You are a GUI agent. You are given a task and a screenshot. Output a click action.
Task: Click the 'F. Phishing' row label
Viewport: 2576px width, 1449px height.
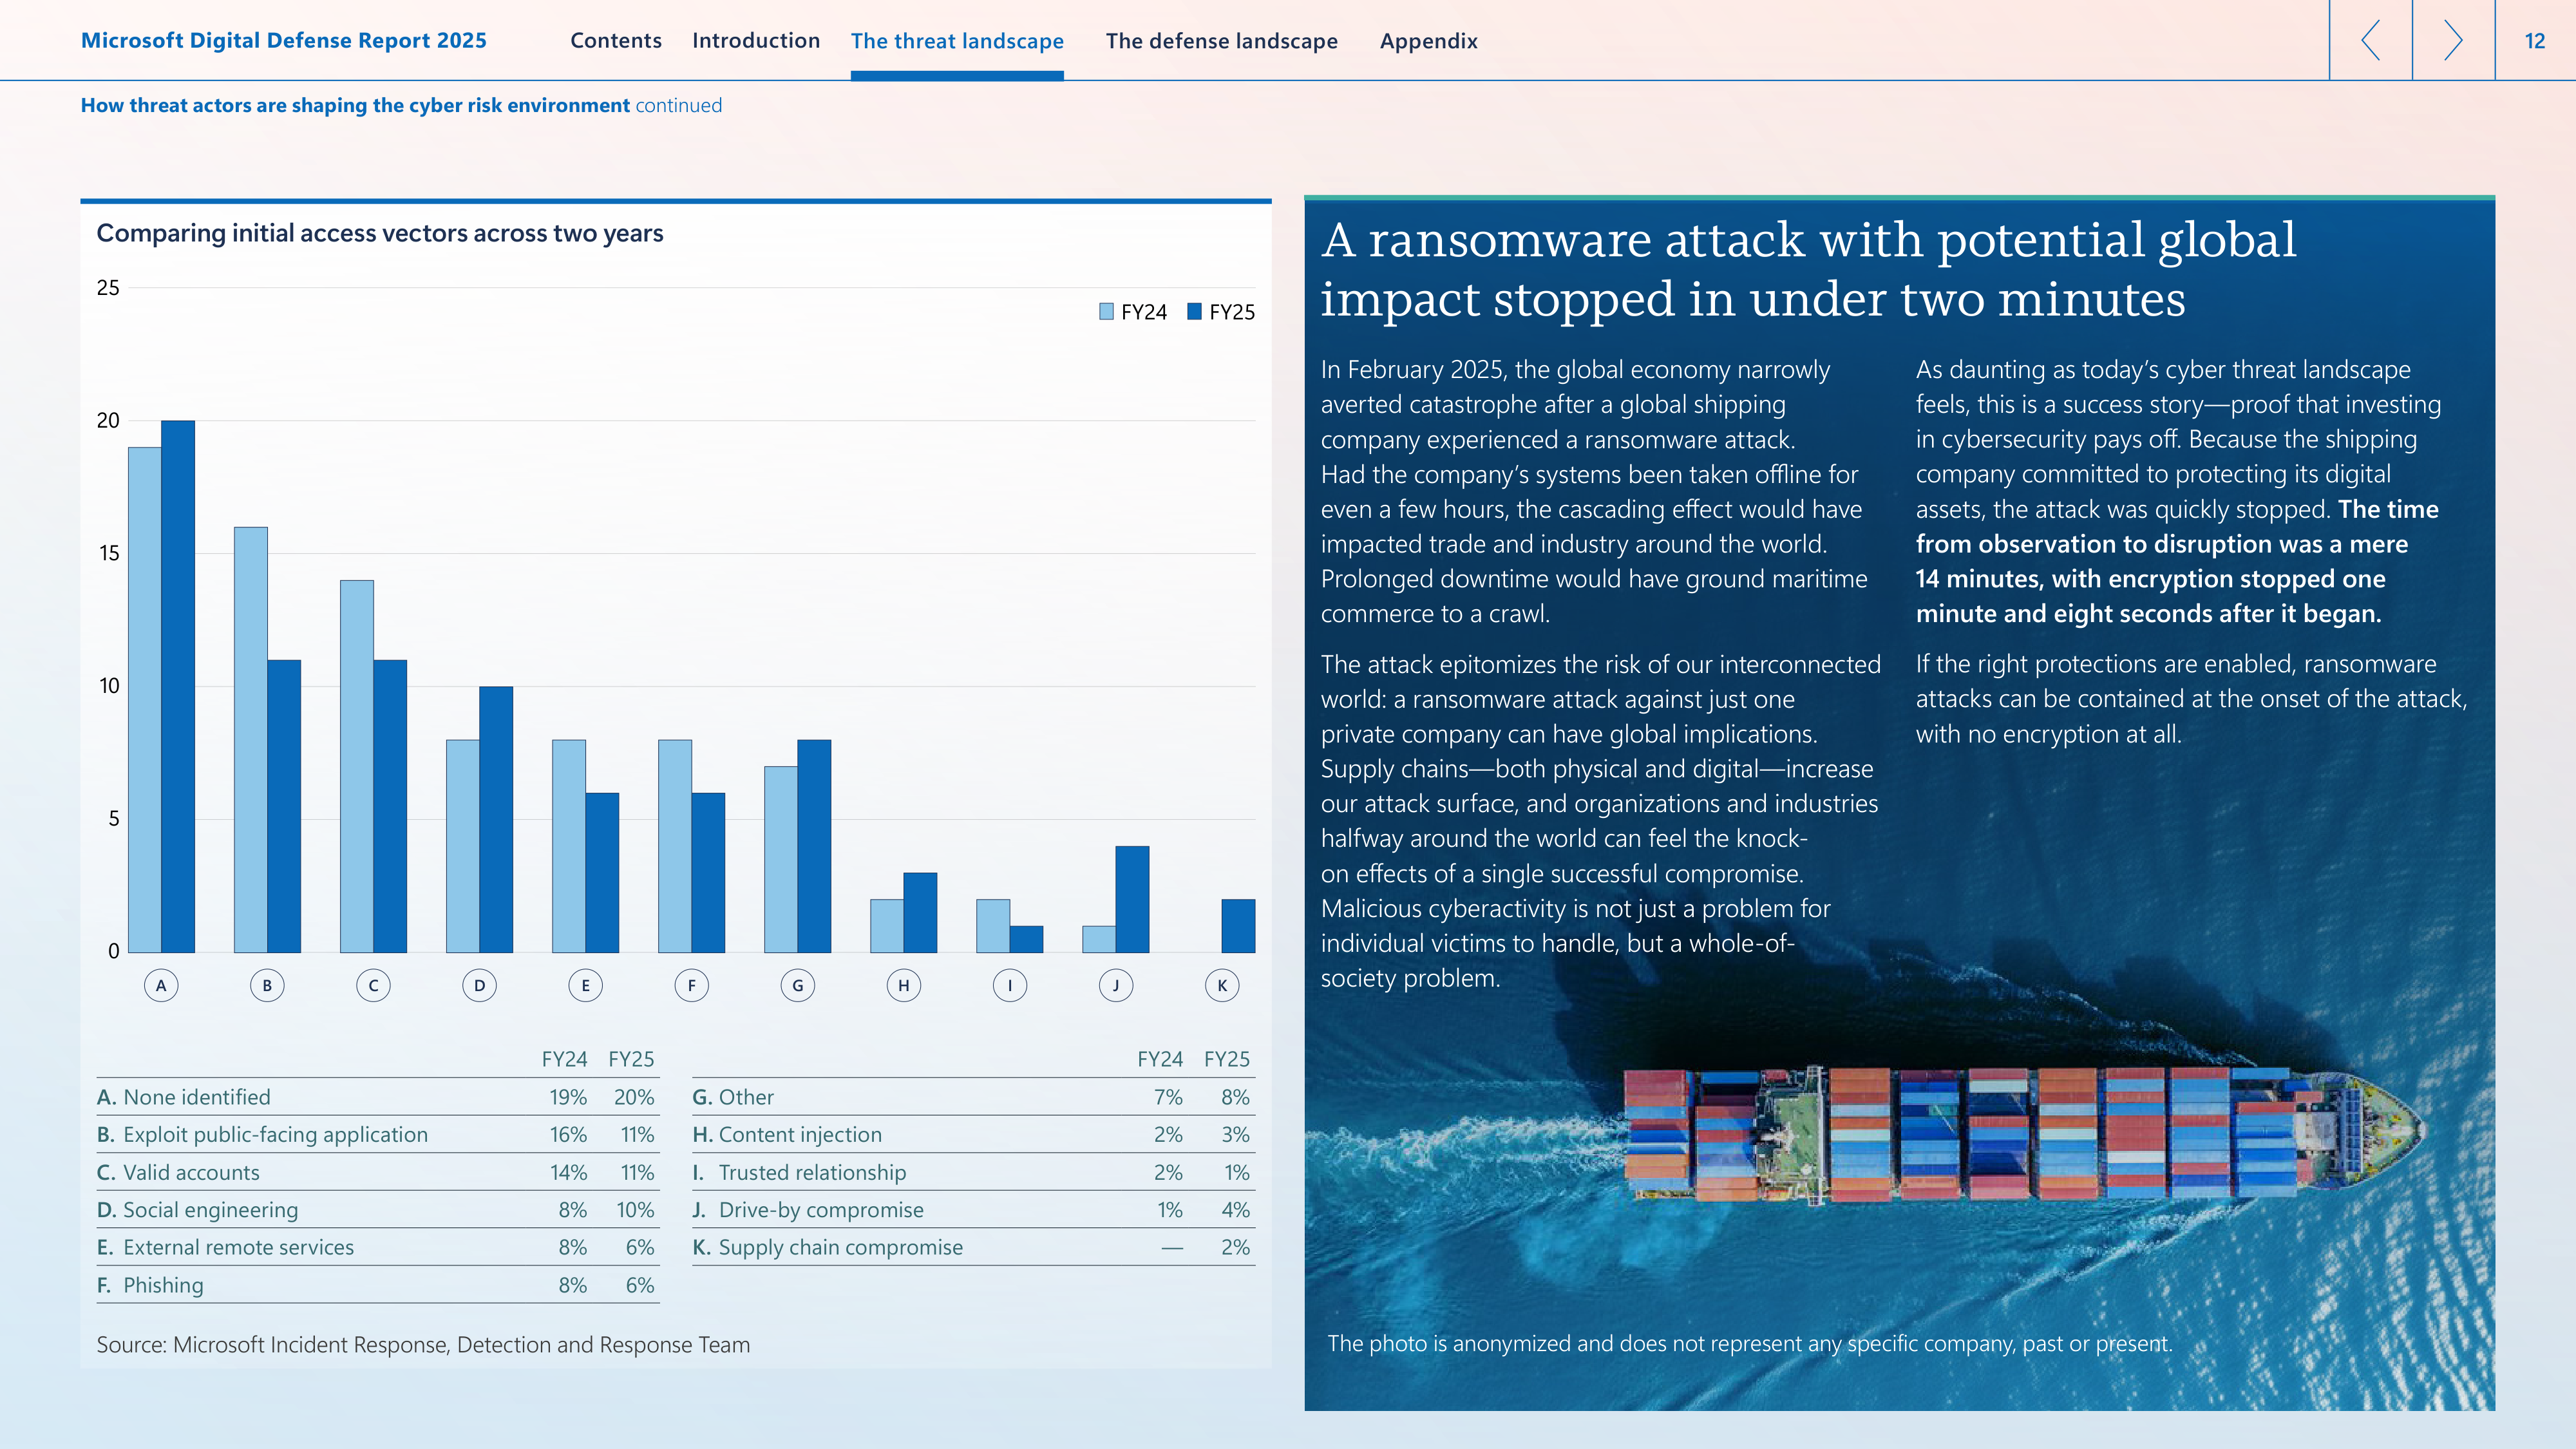coord(150,1285)
